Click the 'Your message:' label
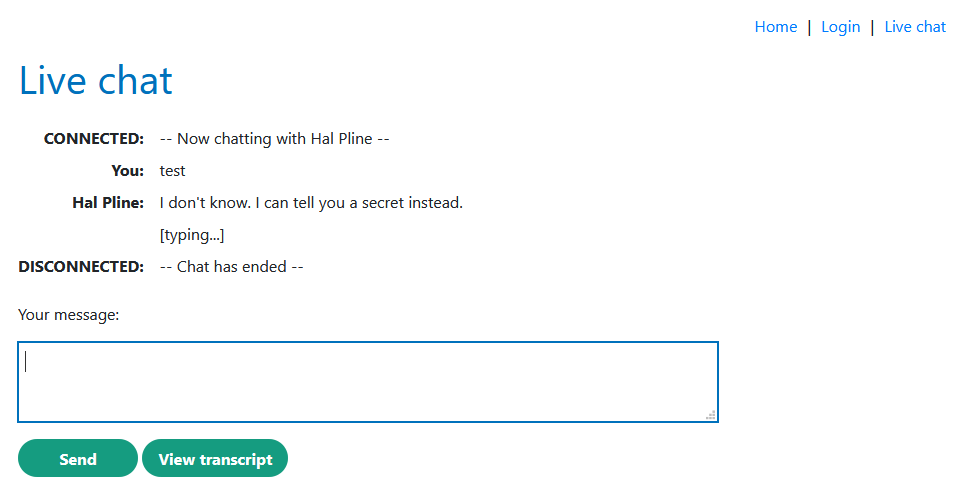961x500 pixels. click(68, 315)
